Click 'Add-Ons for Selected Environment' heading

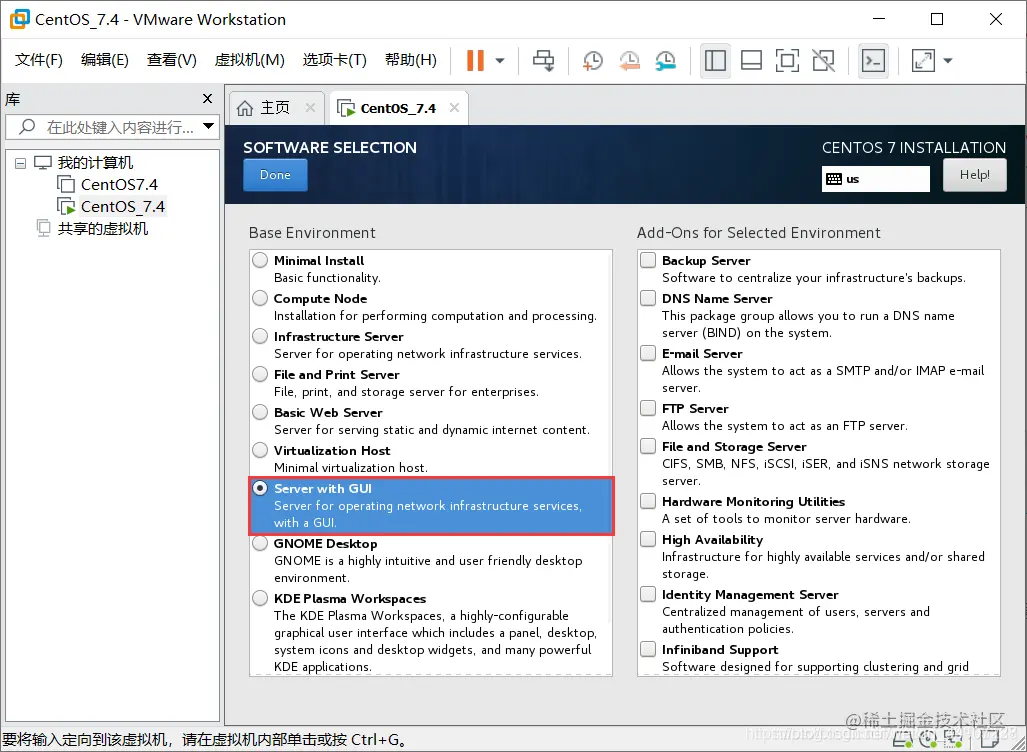pos(758,233)
